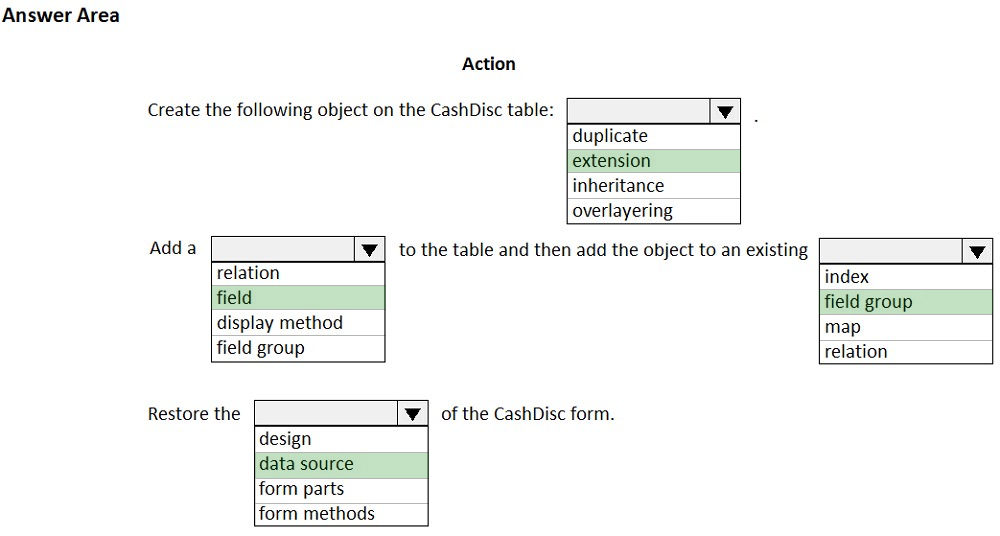Select the 'form parts' option
The width and height of the screenshot is (1000, 536).
pos(341,489)
